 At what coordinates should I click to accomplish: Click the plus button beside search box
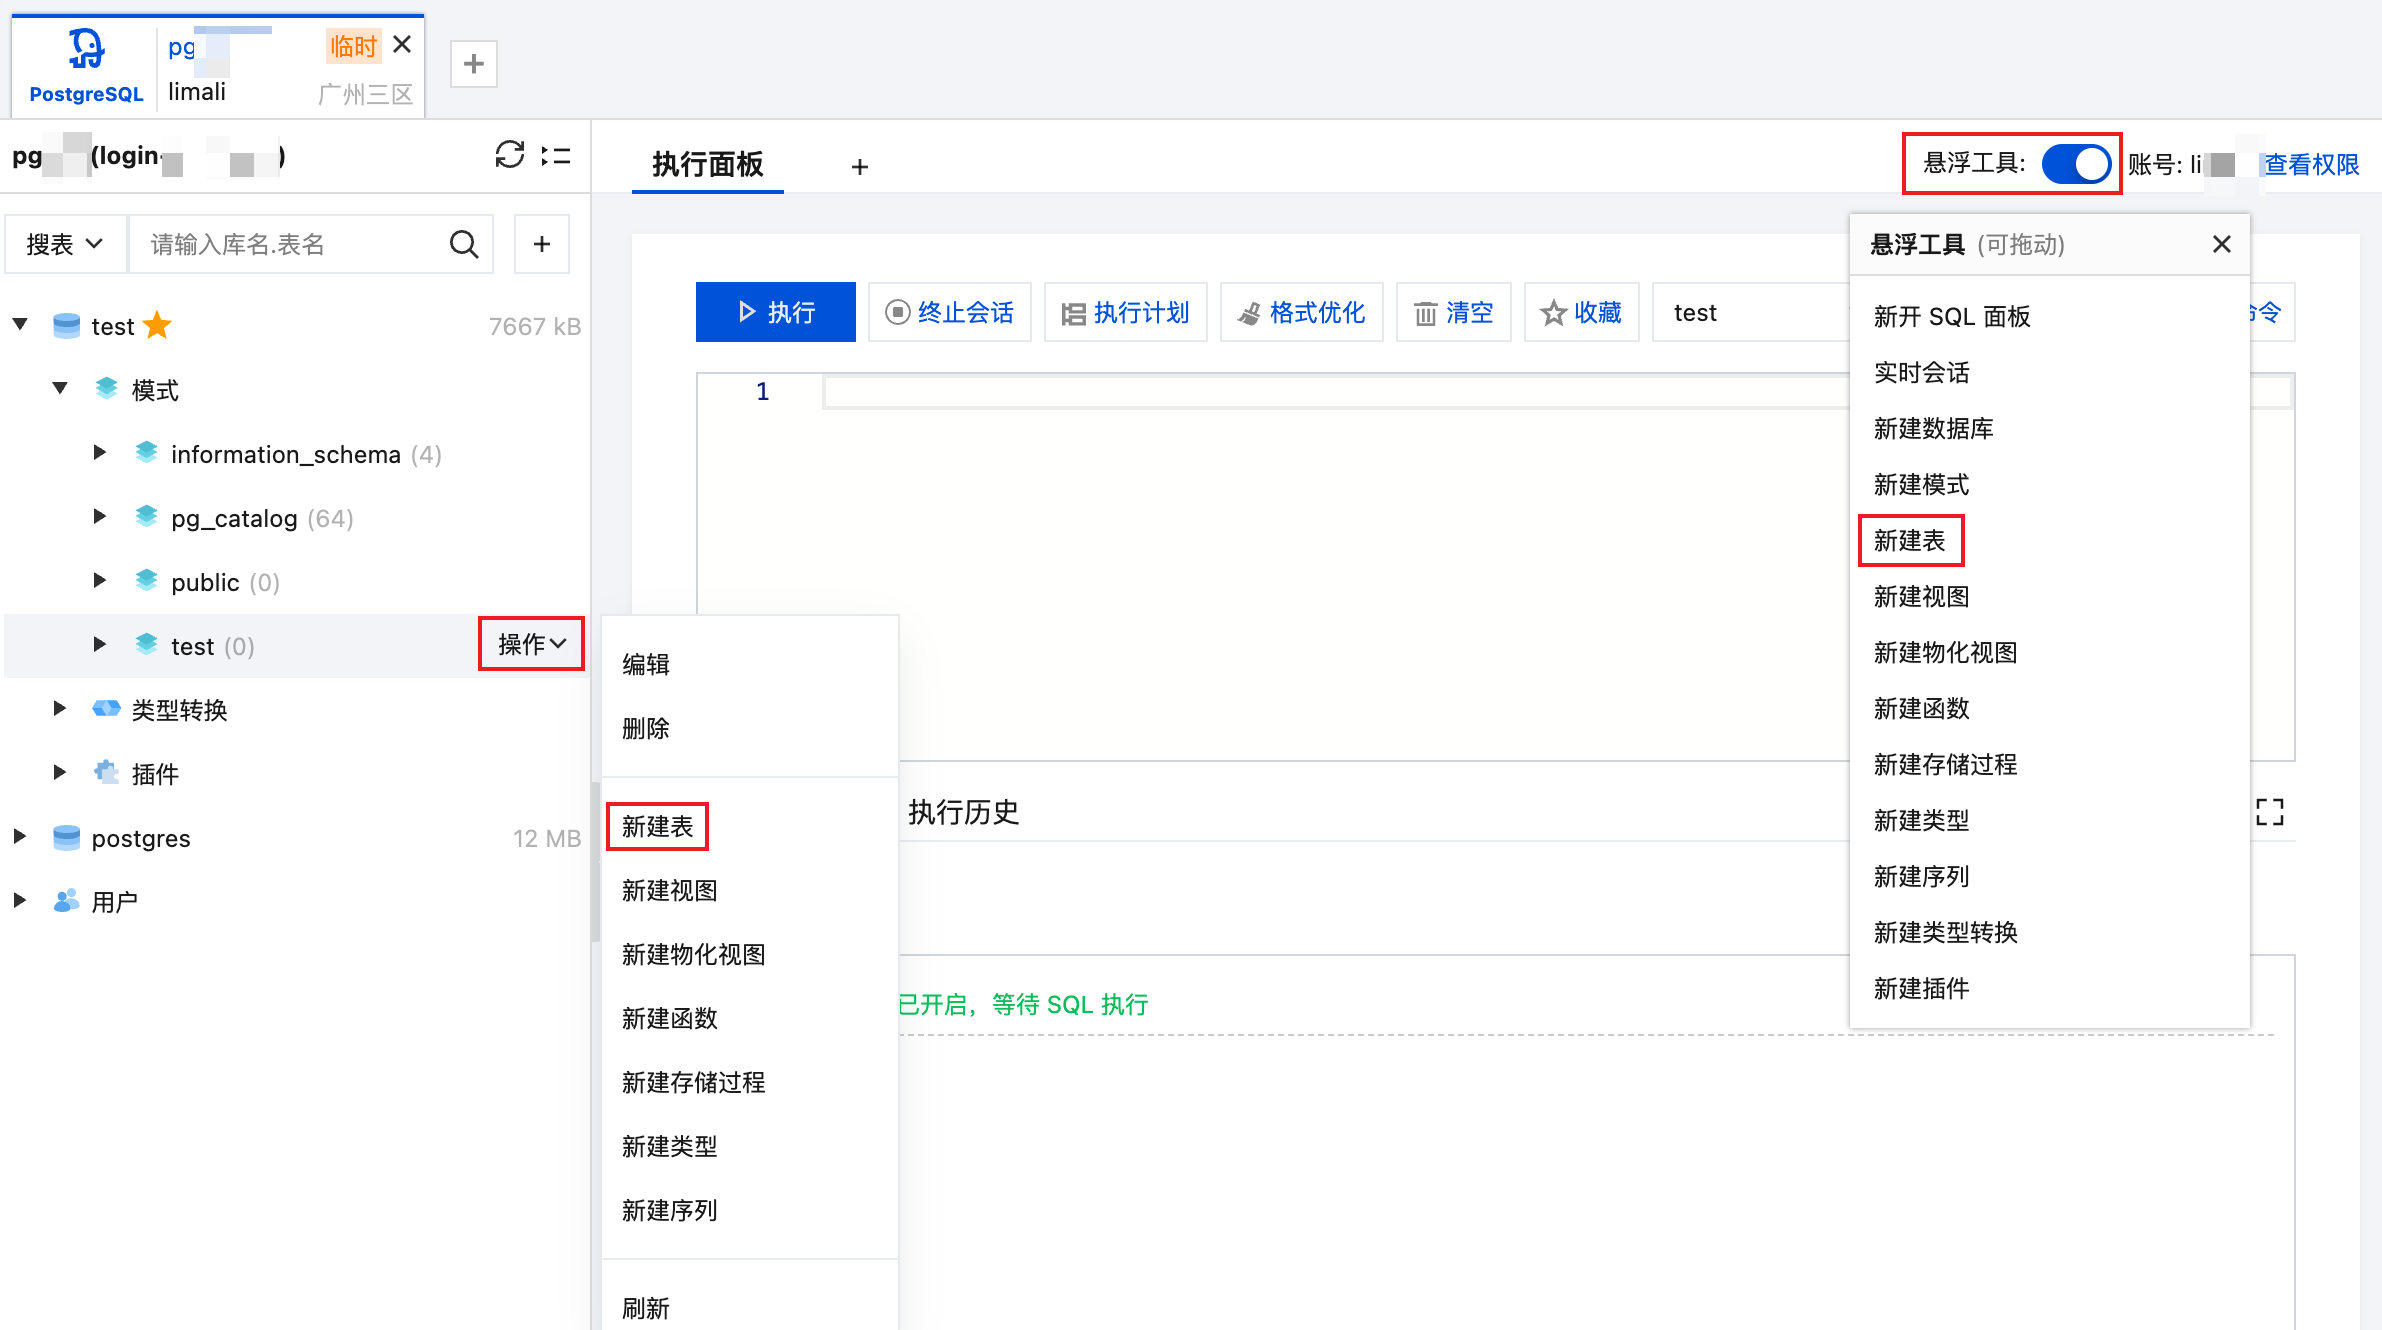541,244
